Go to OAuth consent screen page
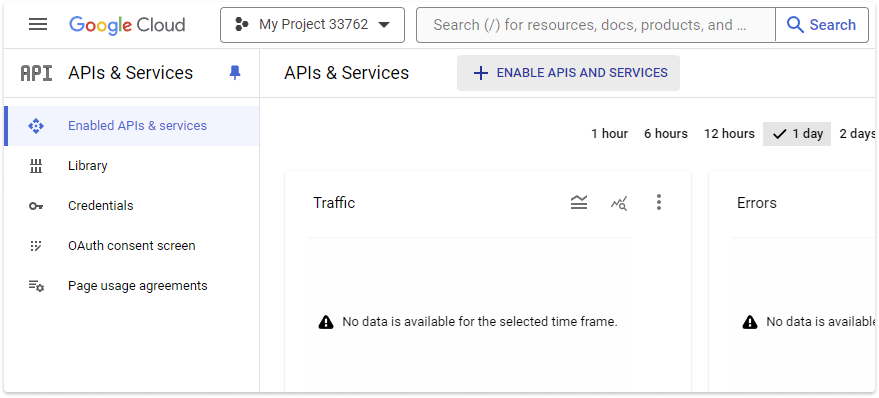Screen dimensions: 879x398 pyautogui.click(x=132, y=246)
